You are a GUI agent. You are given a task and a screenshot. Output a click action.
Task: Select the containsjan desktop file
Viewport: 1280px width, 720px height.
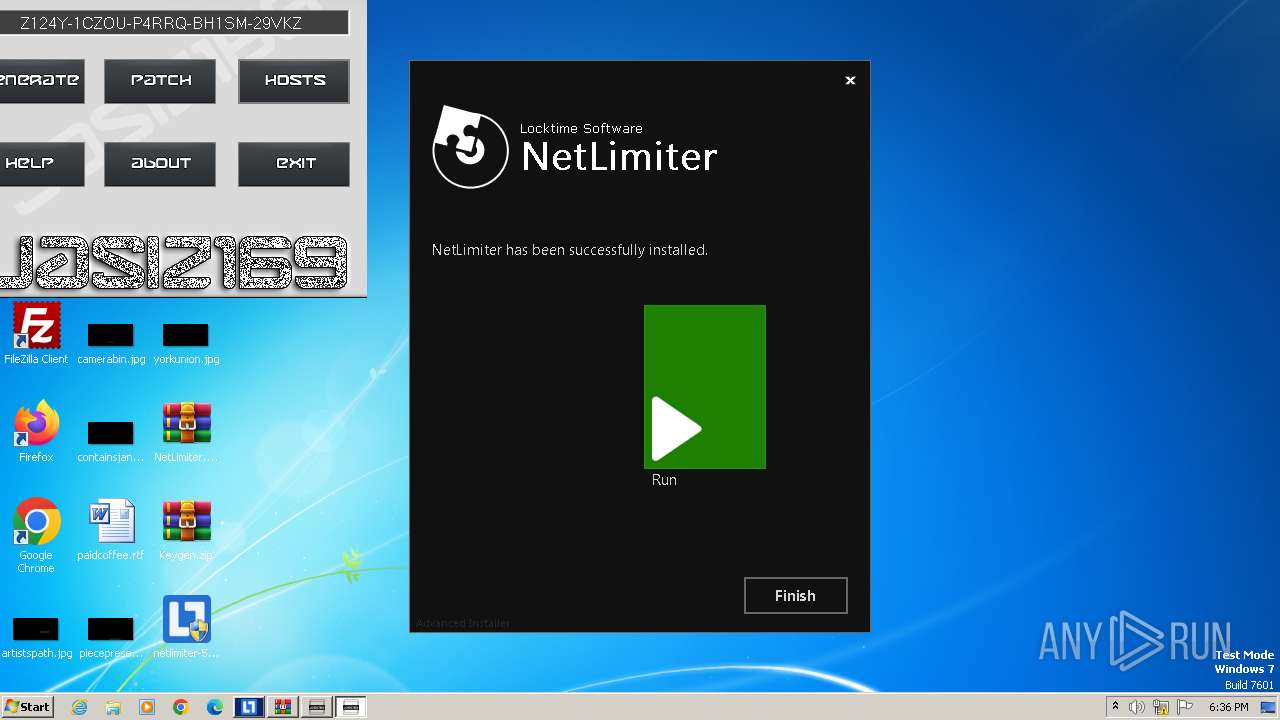111,441
